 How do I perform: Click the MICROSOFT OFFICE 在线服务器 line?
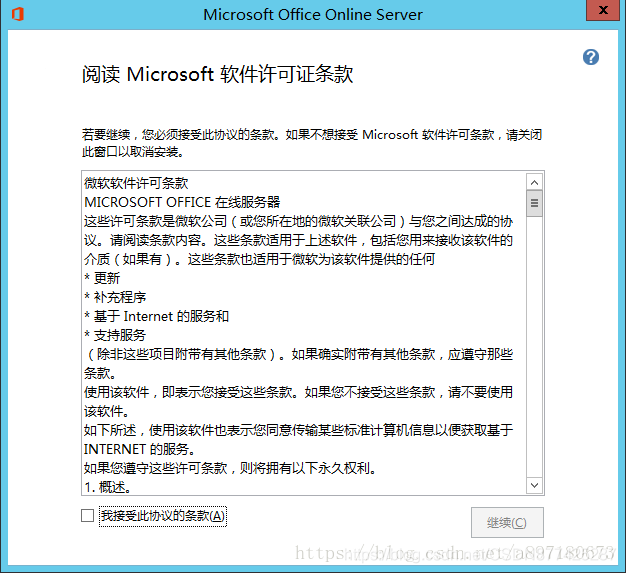click(182, 202)
